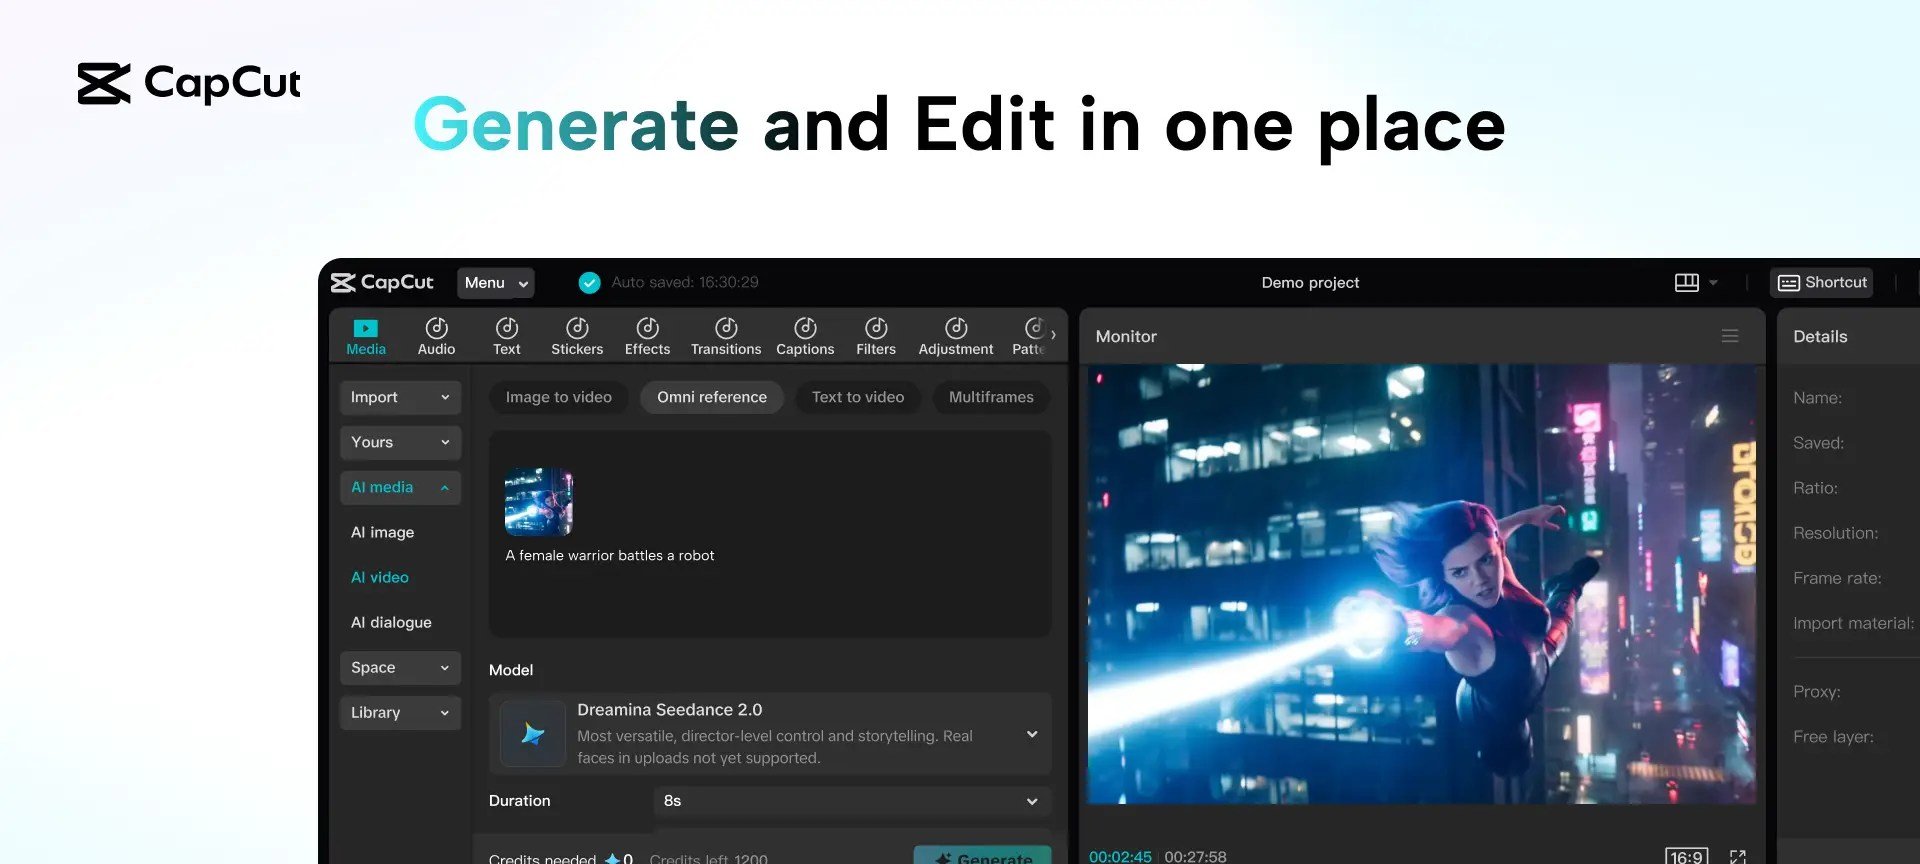The width and height of the screenshot is (1920, 864).
Task: Click the CapCut logo in app header
Action: [382, 283]
